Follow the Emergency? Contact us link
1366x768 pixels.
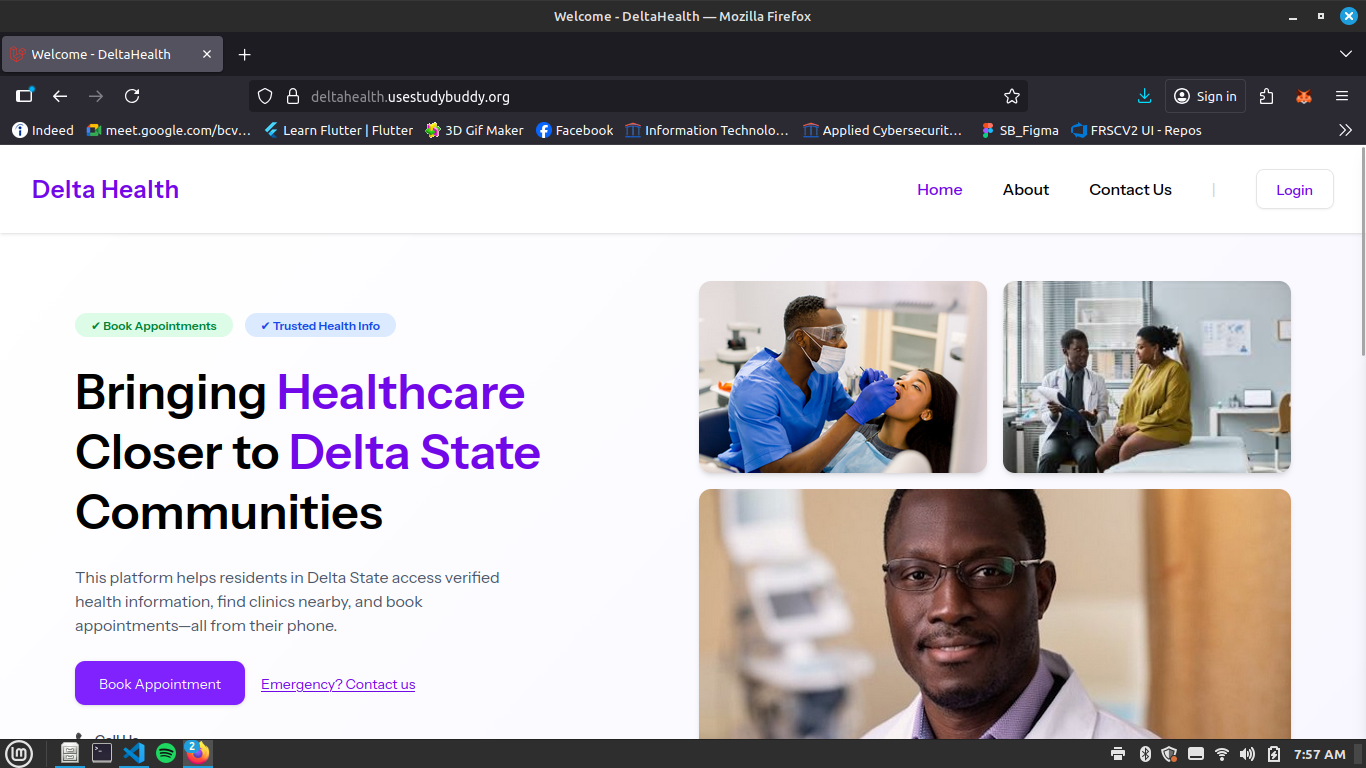click(x=338, y=684)
